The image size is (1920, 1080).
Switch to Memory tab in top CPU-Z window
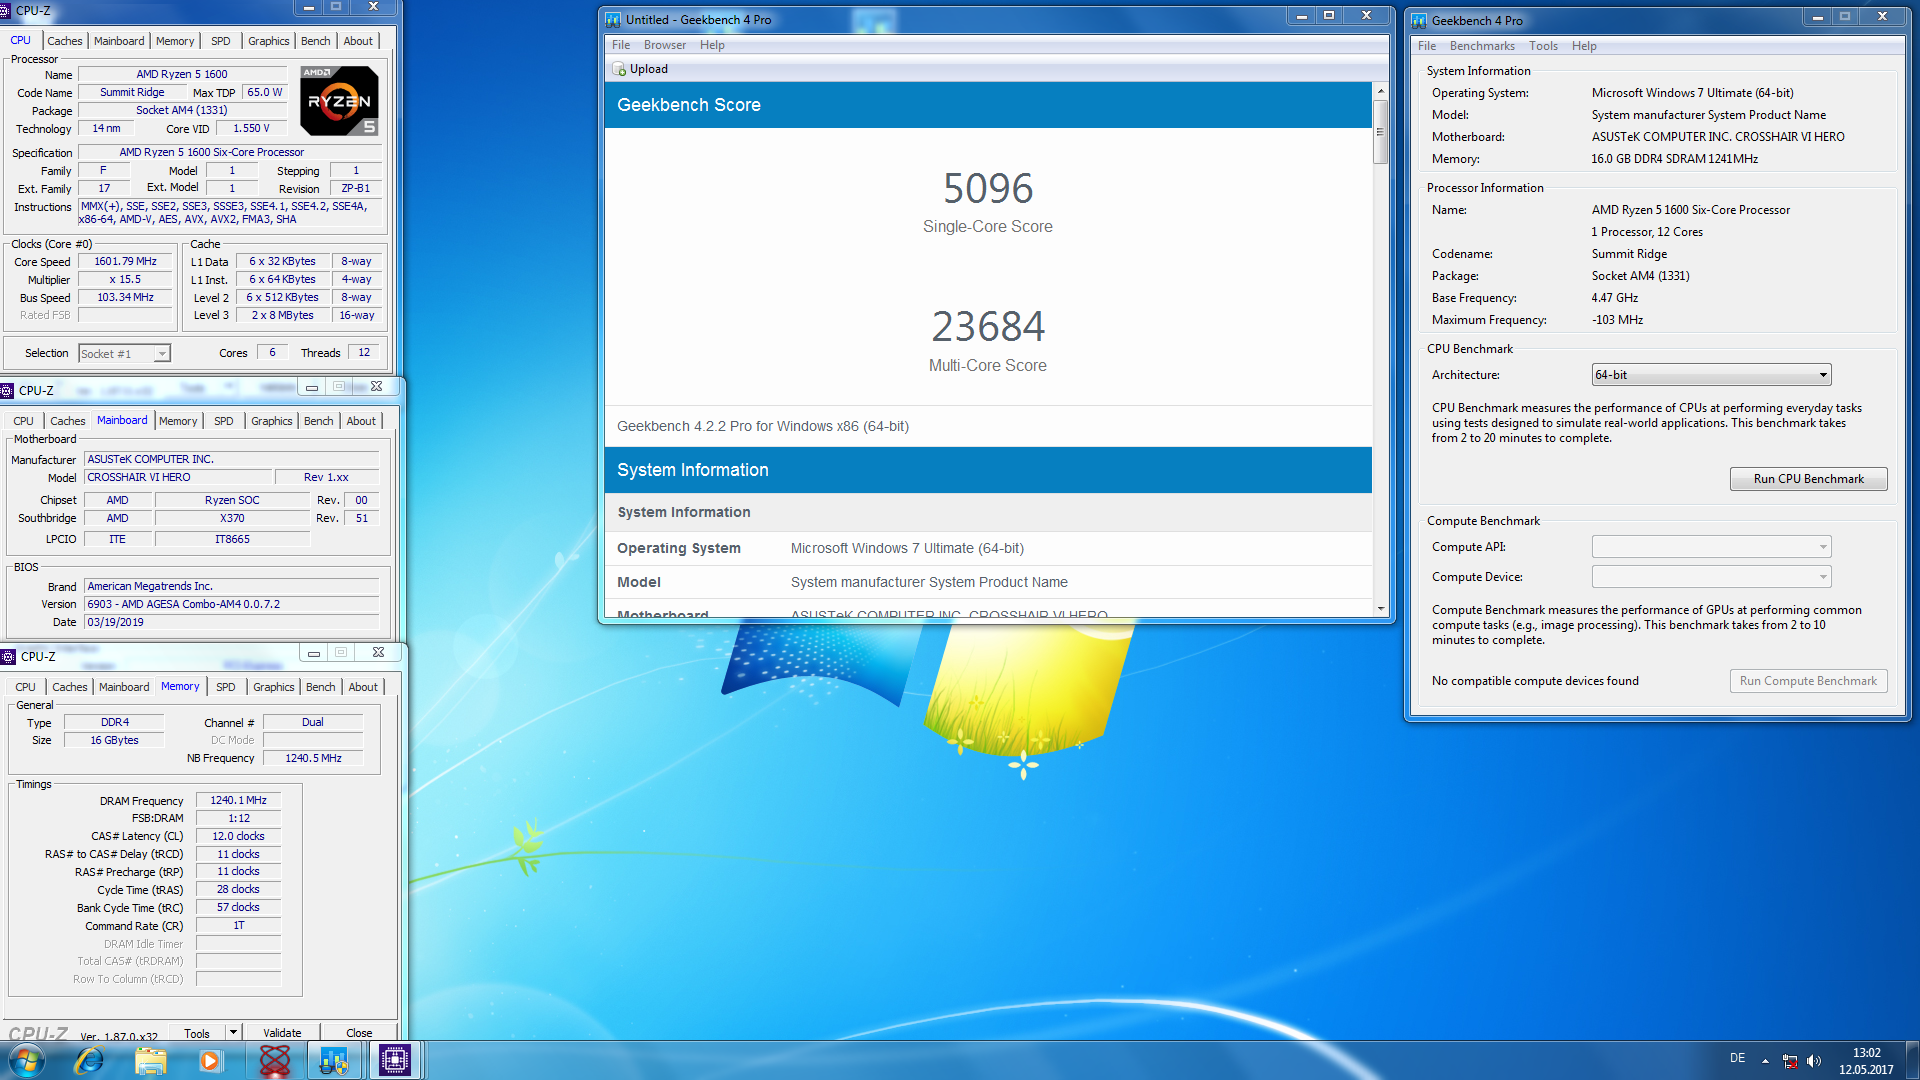pos(175,41)
